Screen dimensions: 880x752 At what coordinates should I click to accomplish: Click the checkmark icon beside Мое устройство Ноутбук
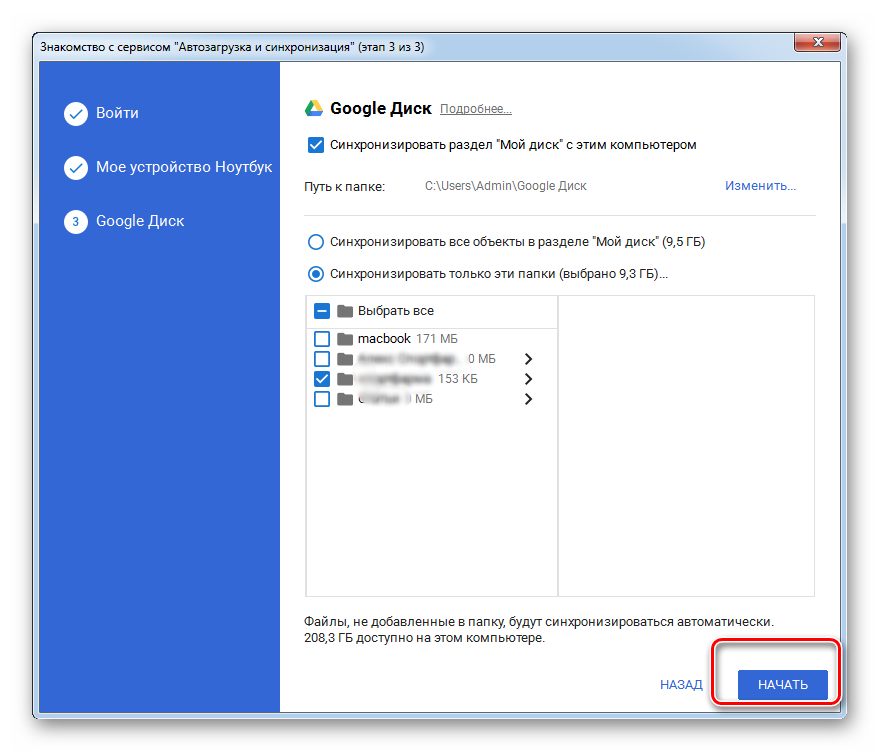[x=76, y=168]
